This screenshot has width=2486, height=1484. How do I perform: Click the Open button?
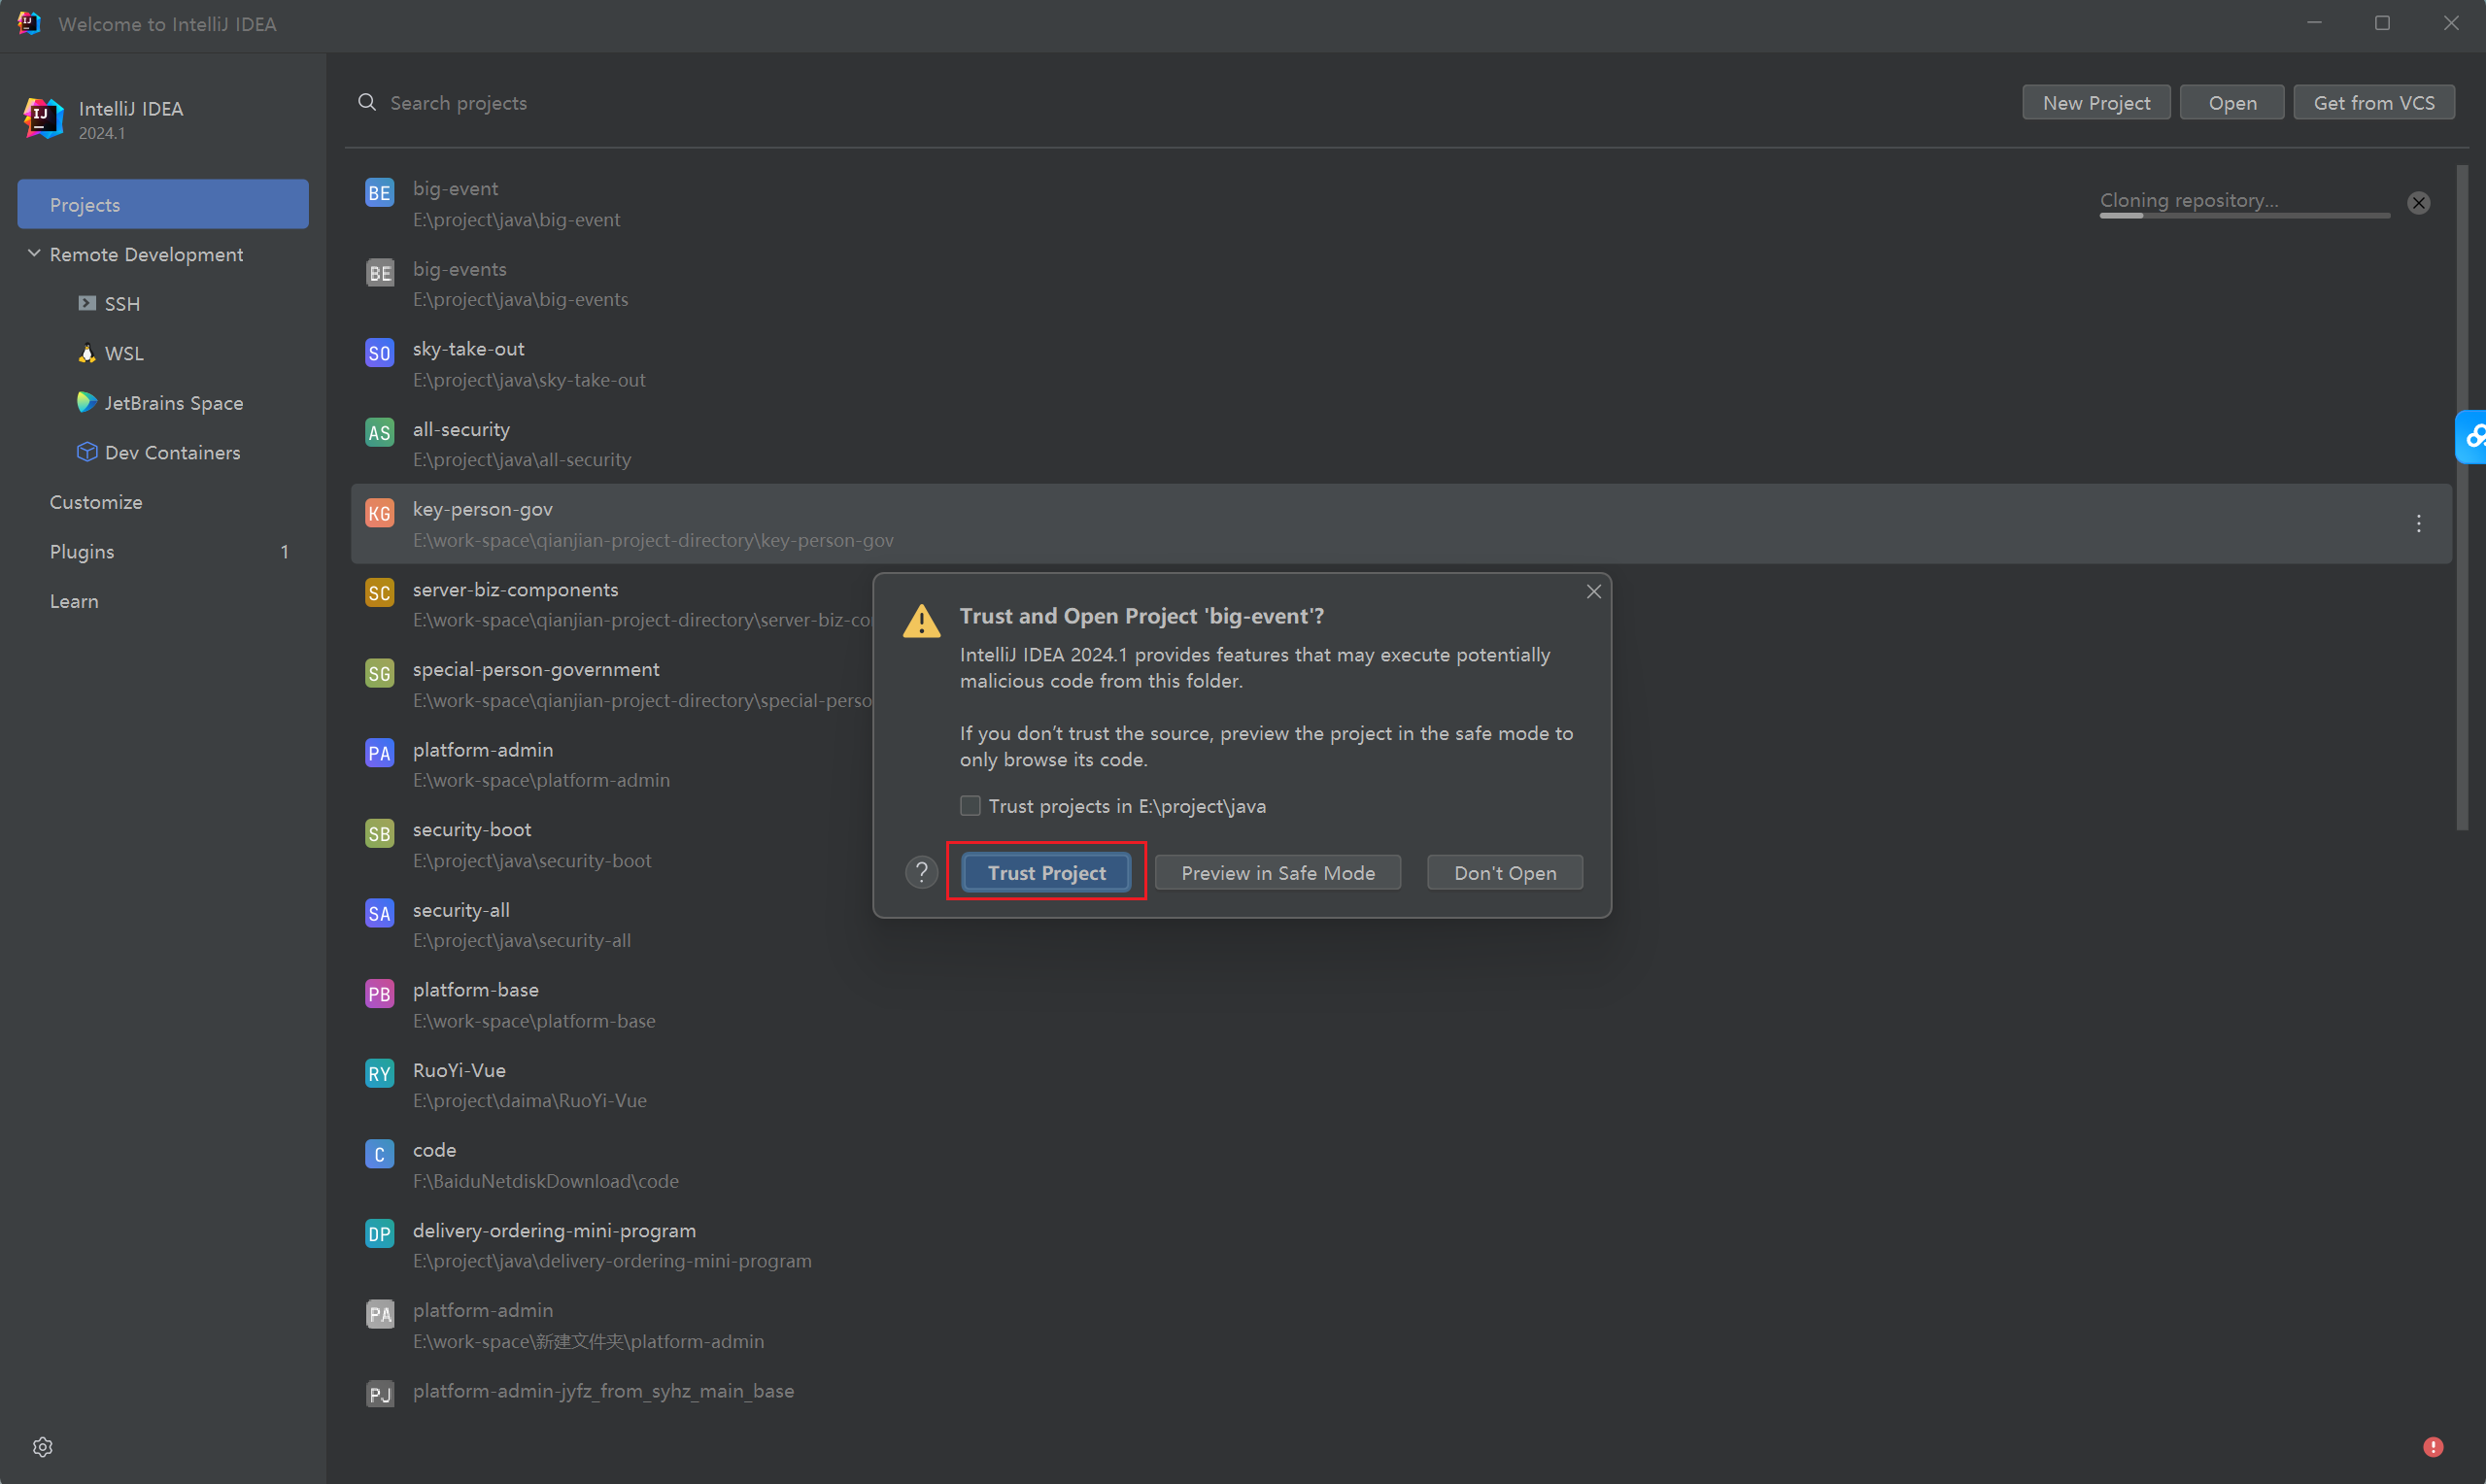click(x=2231, y=102)
